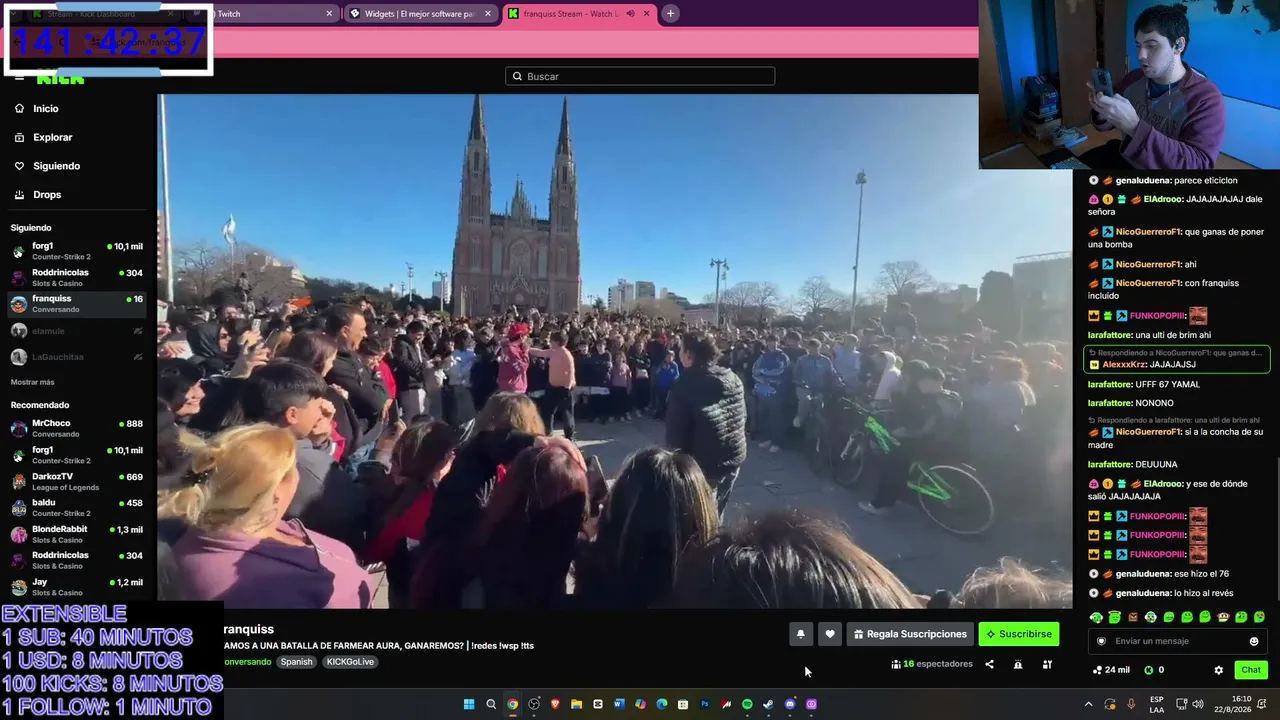This screenshot has width=1280, height=720.
Task: Go to Siguiendo in the sidebar
Action: click(x=56, y=166)
